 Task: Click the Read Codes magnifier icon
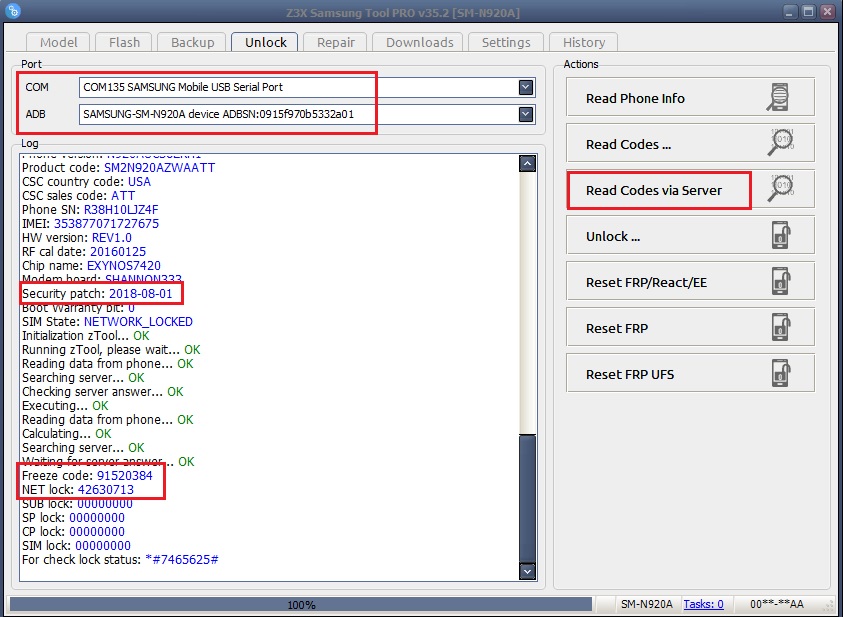[x=781, y=143]
